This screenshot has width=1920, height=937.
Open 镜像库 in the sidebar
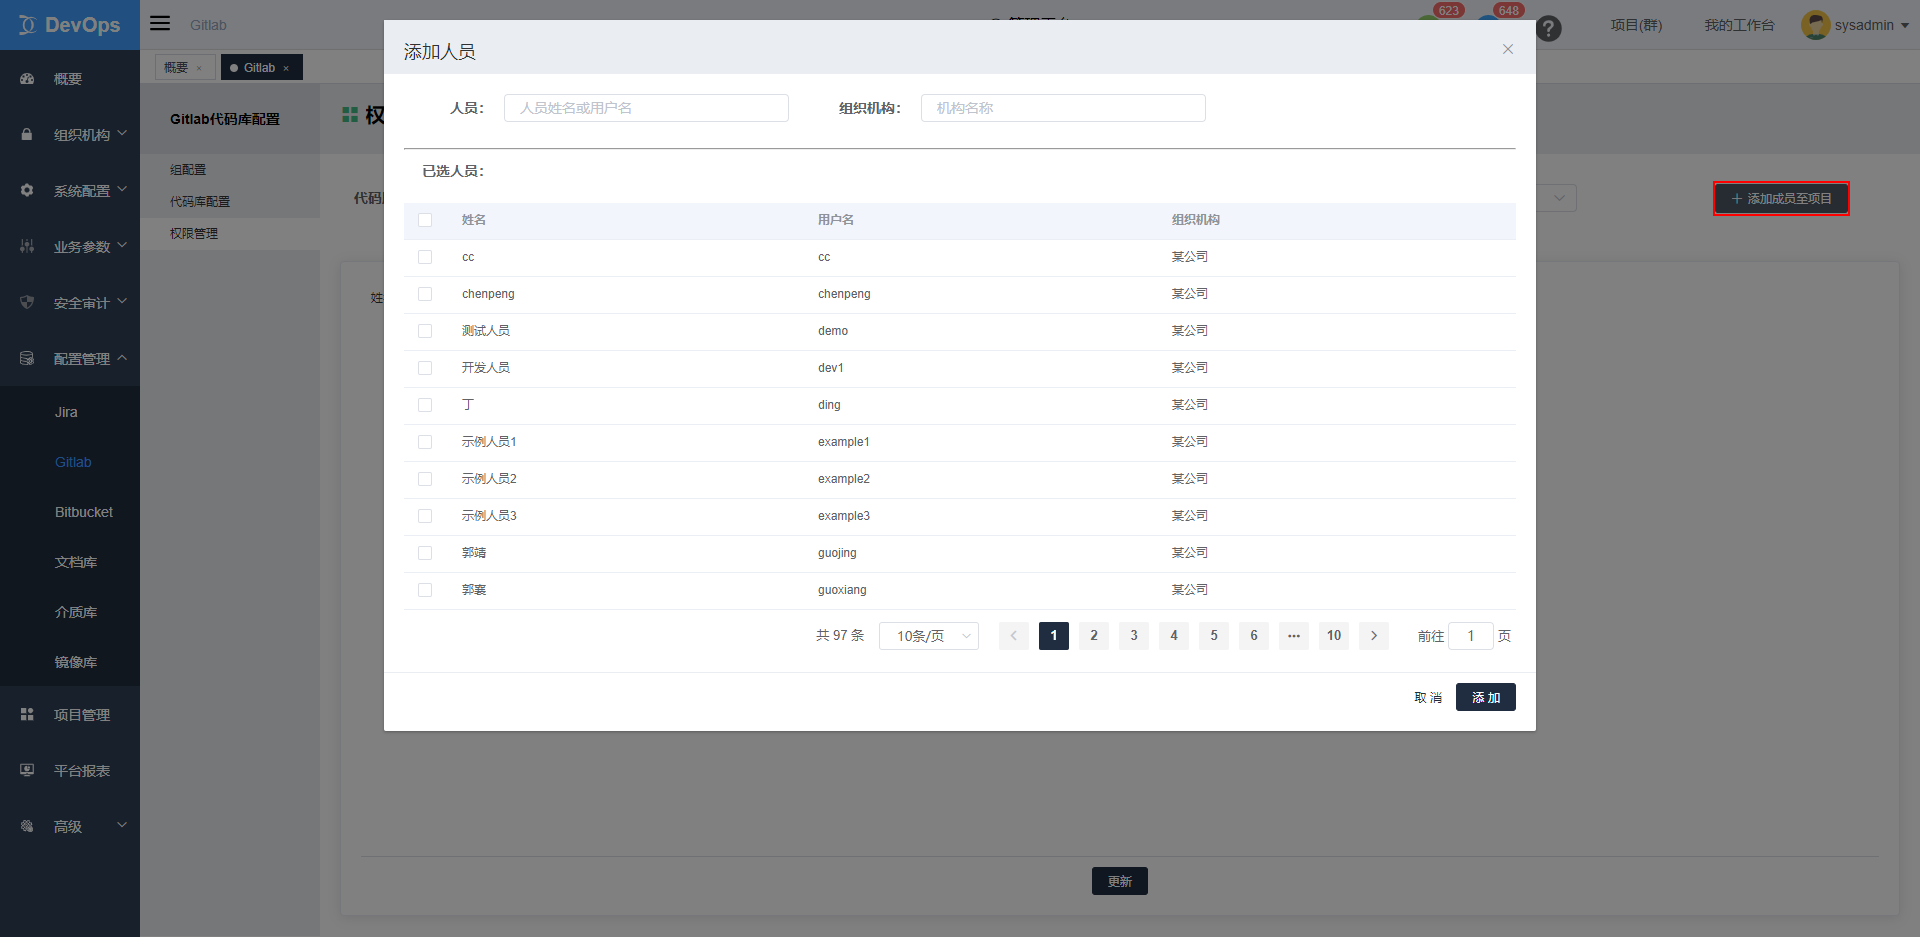[x=76, y=662]
